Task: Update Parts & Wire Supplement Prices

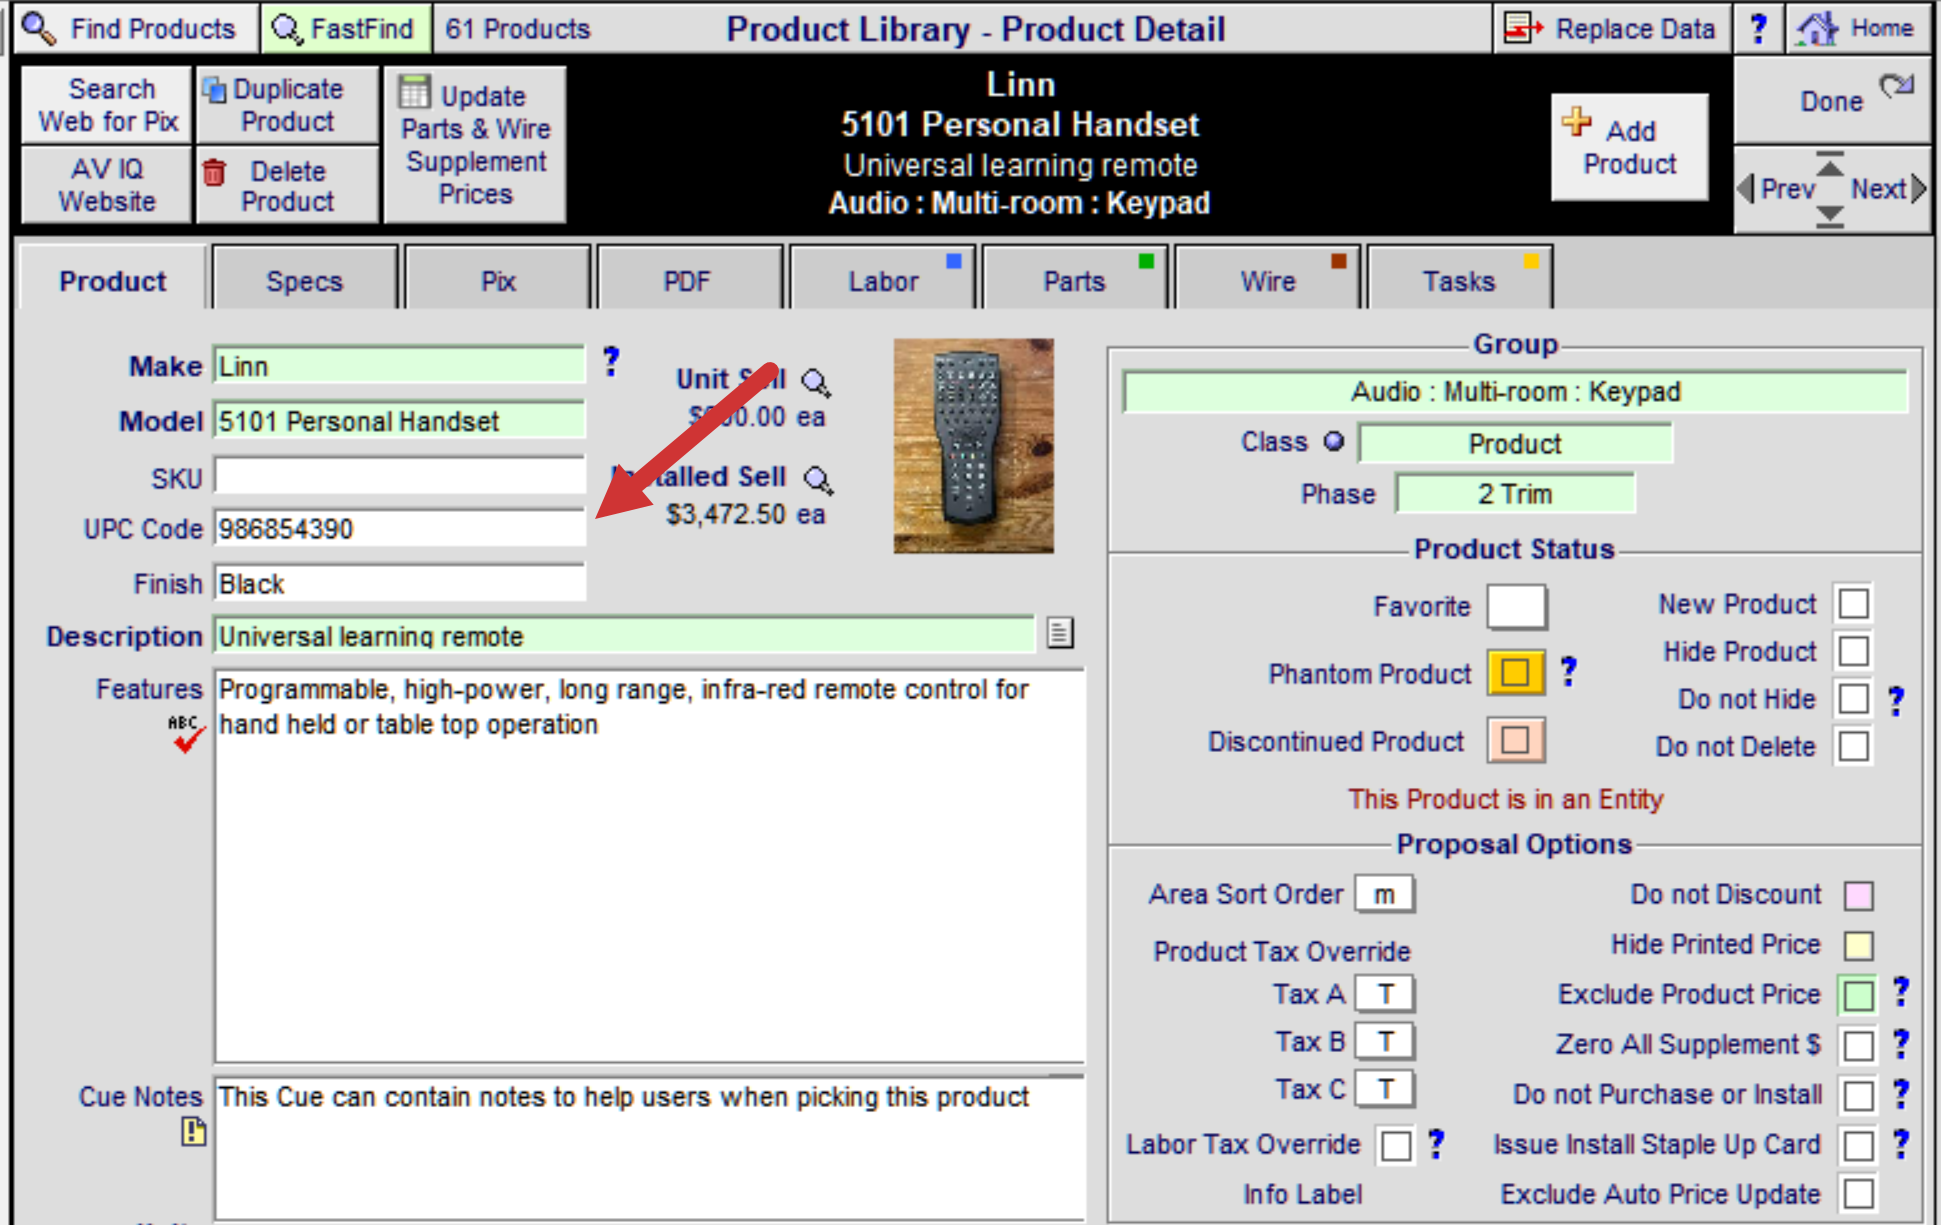Action: tap(475, 145)
